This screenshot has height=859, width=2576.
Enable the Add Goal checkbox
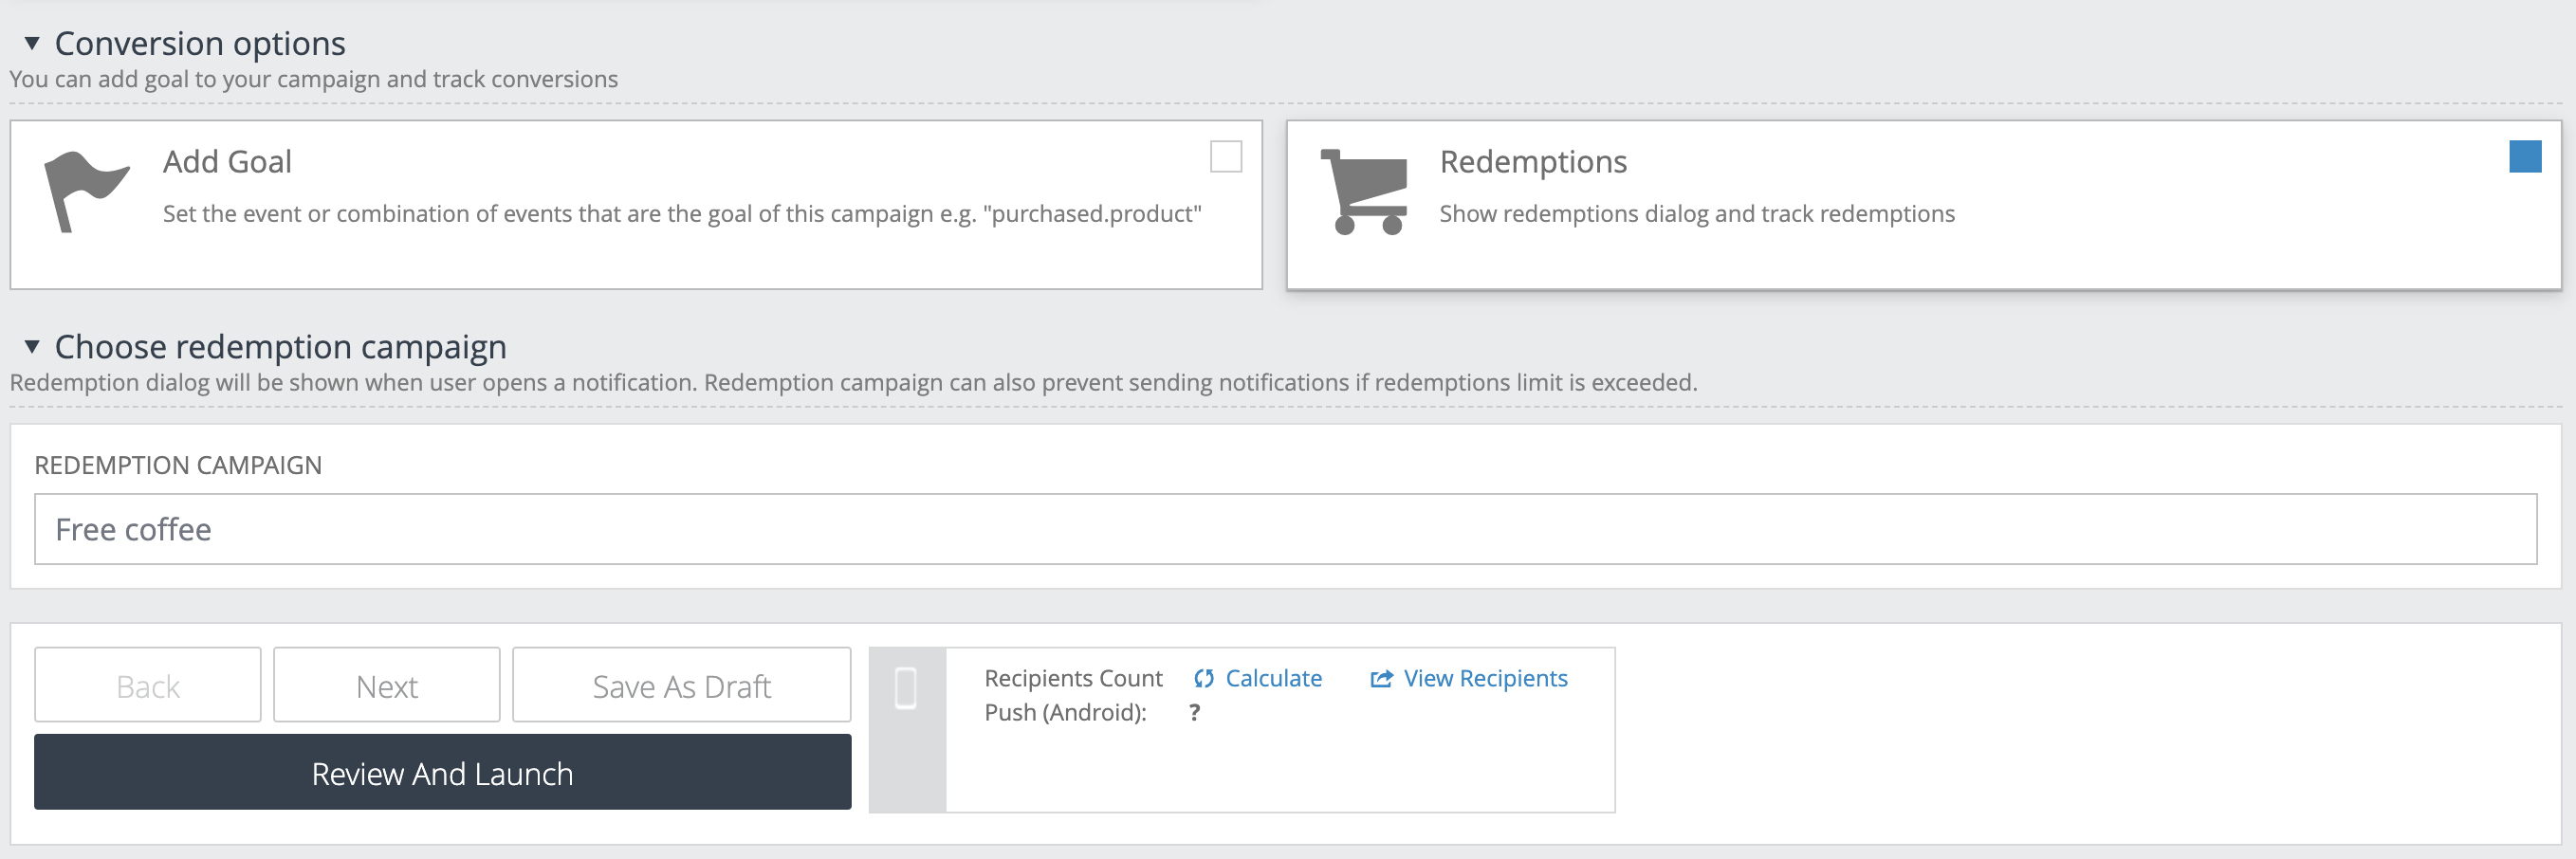(x=1225, y=157)
